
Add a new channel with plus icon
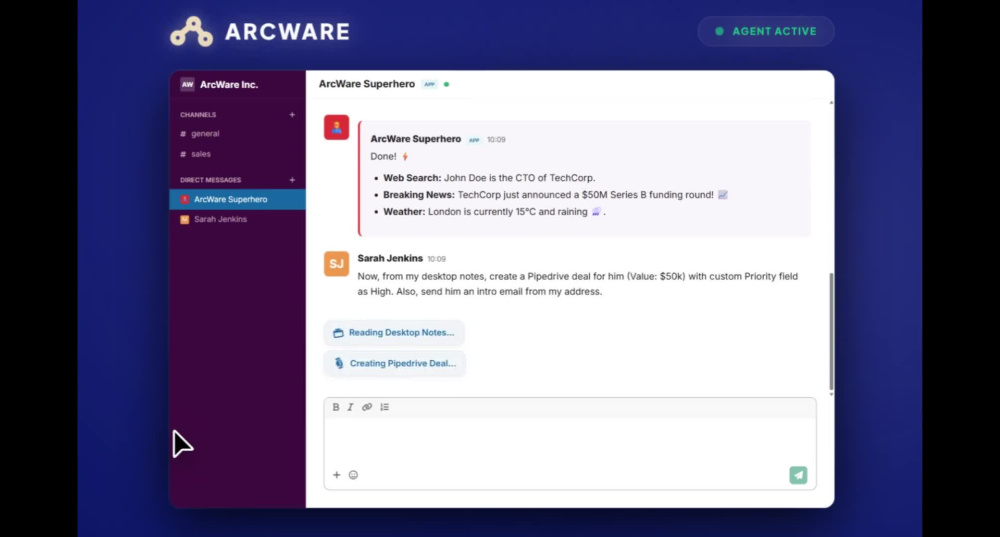[x=292, y=115]
